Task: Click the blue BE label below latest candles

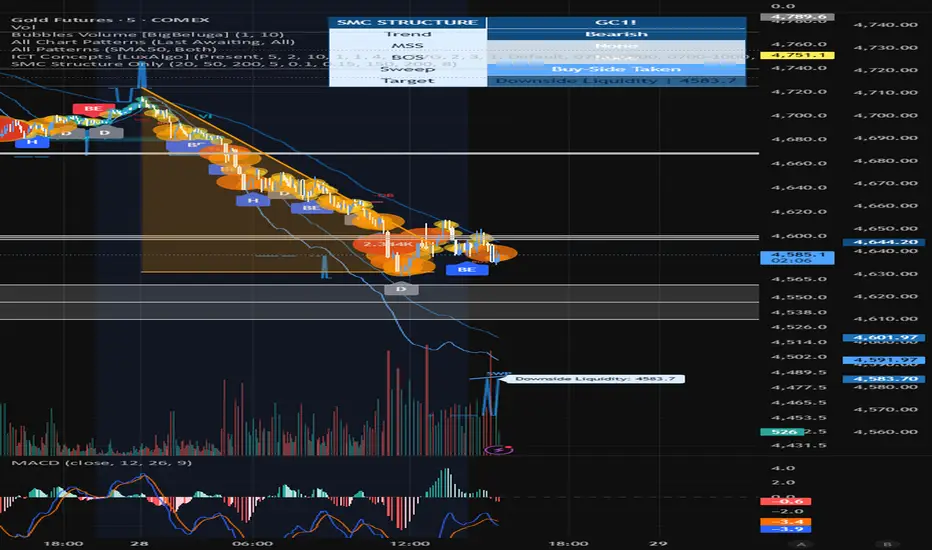Action: pos(467,269)
